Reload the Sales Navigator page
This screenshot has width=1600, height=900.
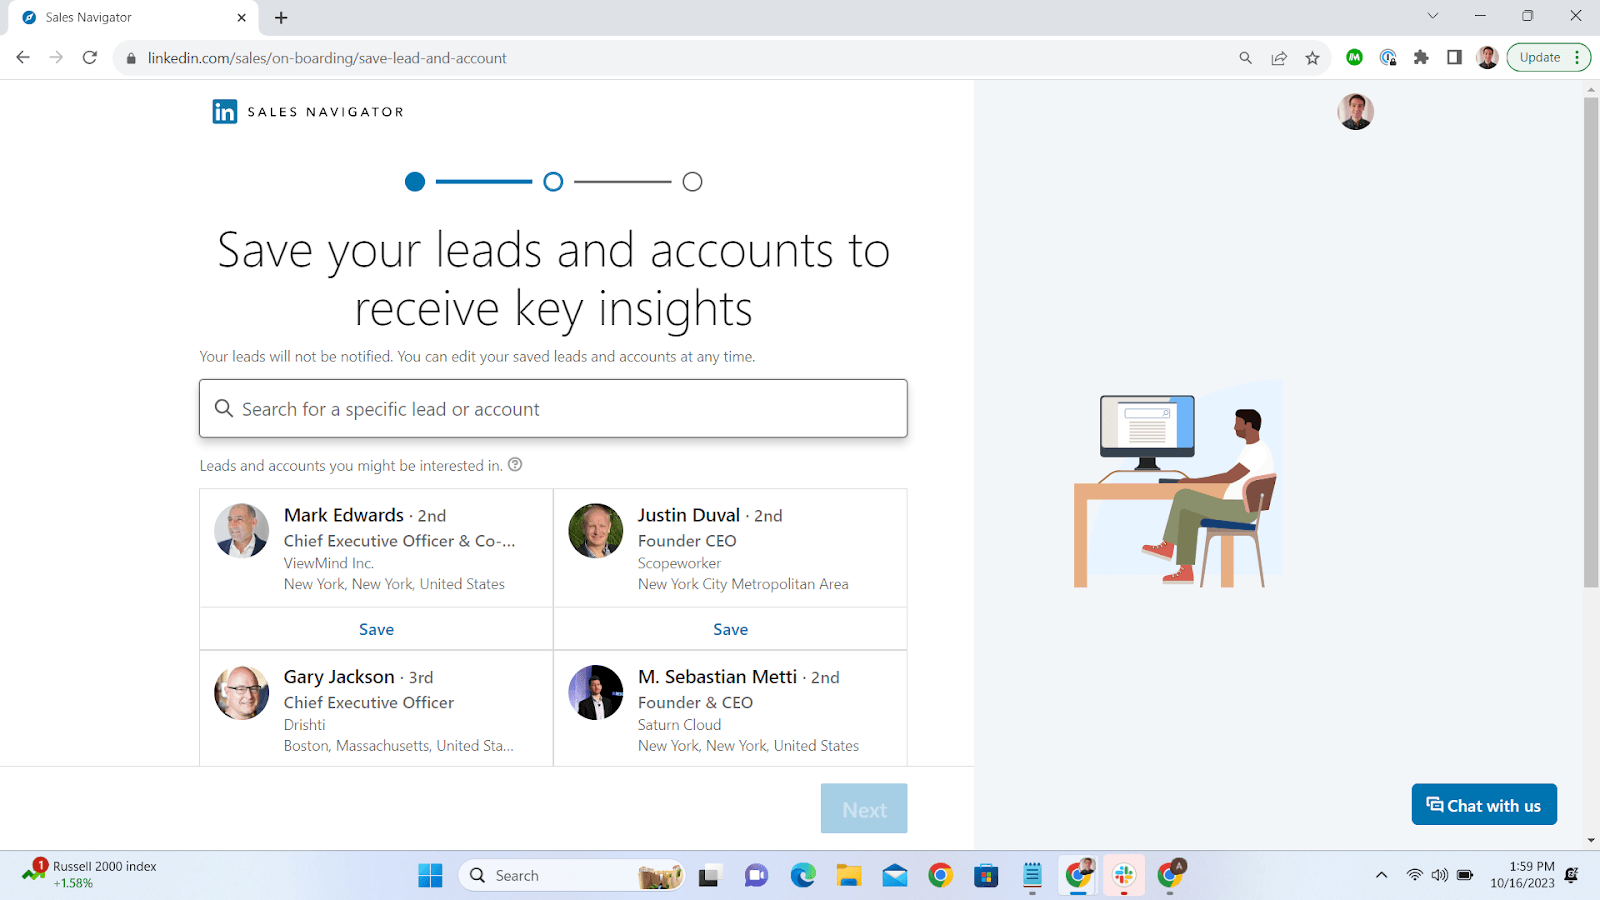tap(90, 58)
